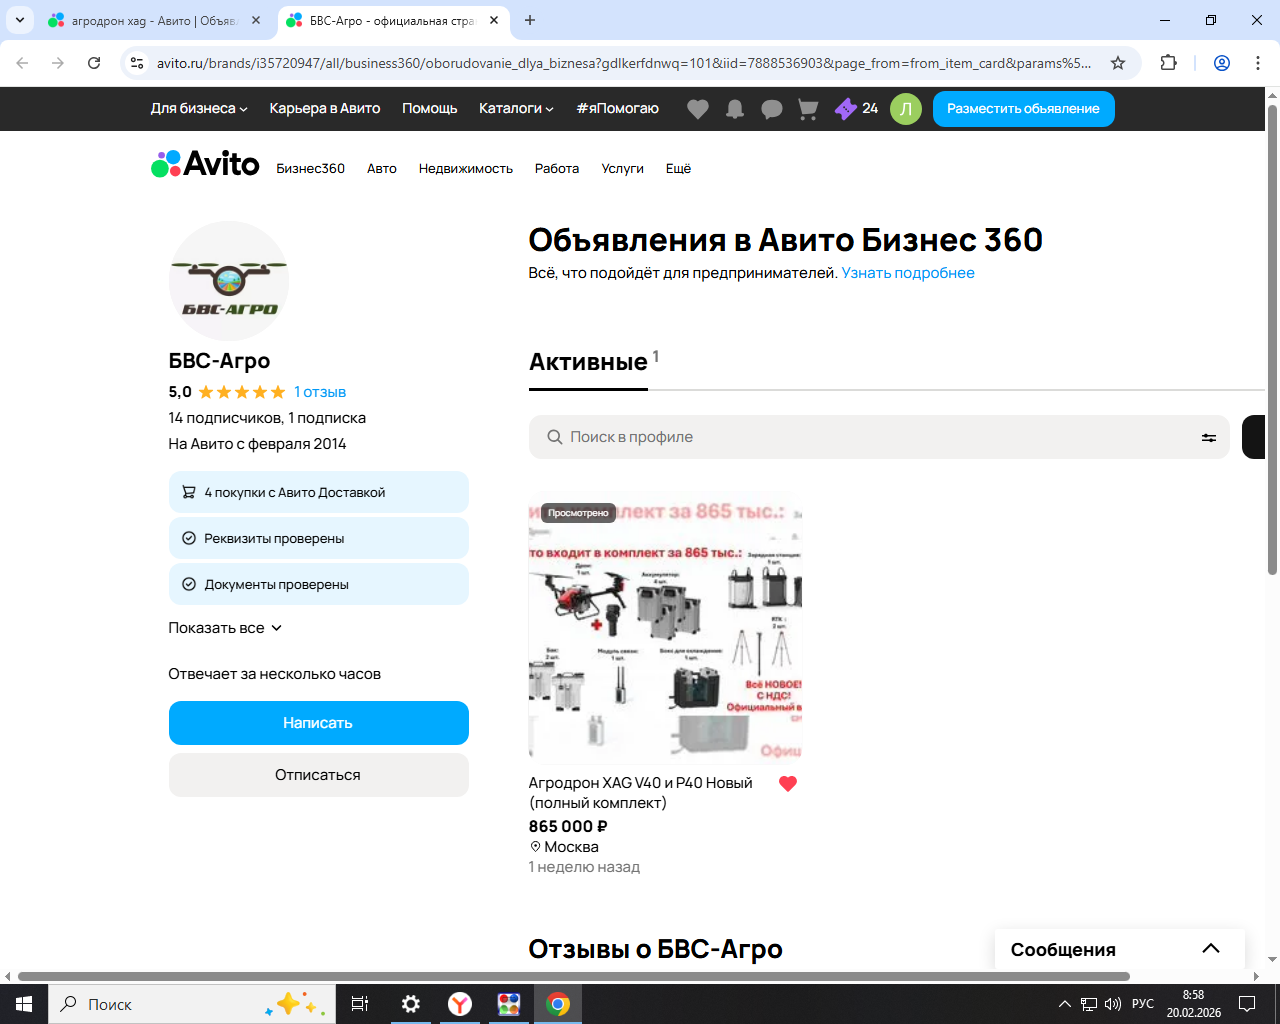Open search filter settings icon in profile search
The width and height of the screenshot is (1280, 1024).
[x=1209, y=437]
